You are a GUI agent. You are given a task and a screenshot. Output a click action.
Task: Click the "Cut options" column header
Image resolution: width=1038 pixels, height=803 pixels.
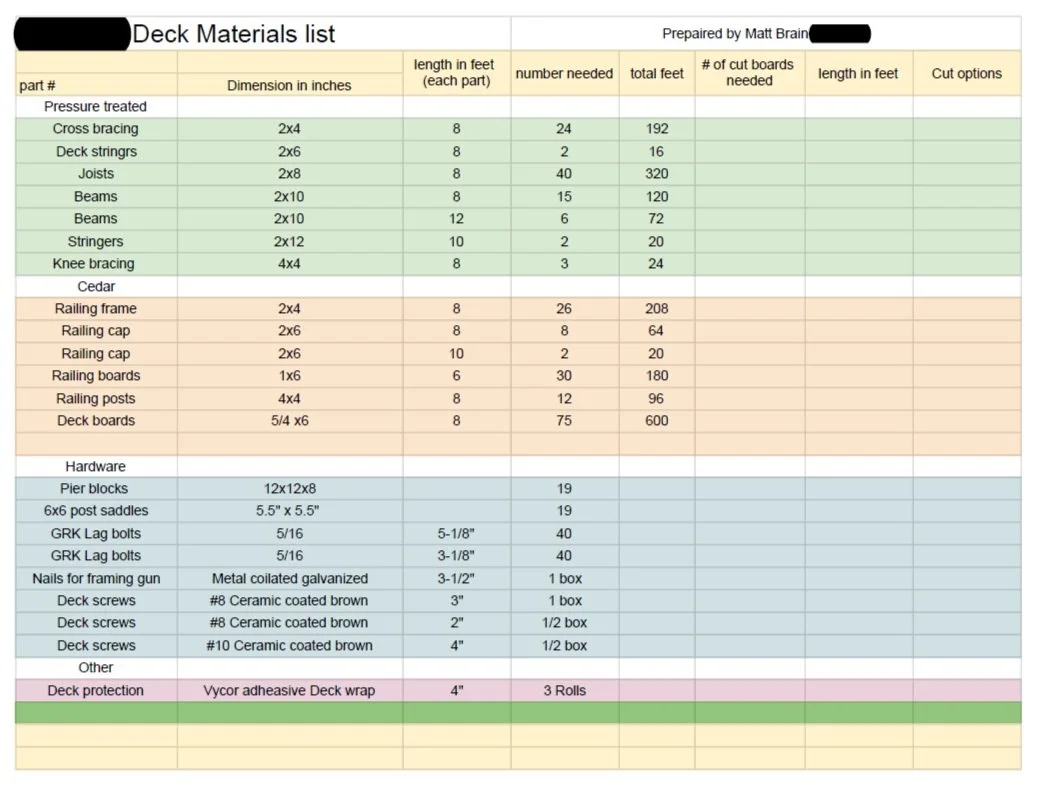coord(967,73)
